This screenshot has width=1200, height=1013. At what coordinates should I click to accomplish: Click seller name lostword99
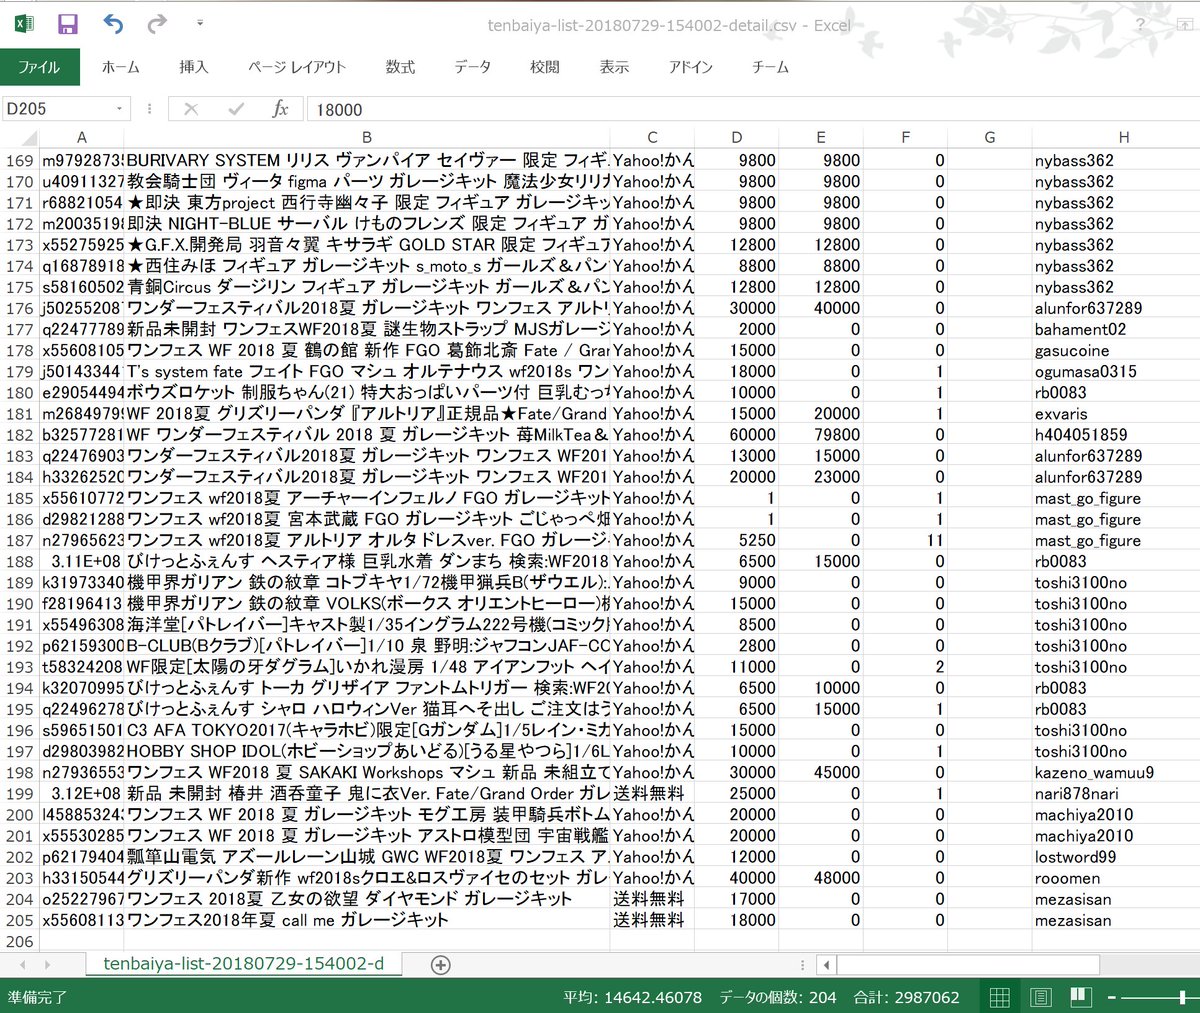[x=1075, y=856]
